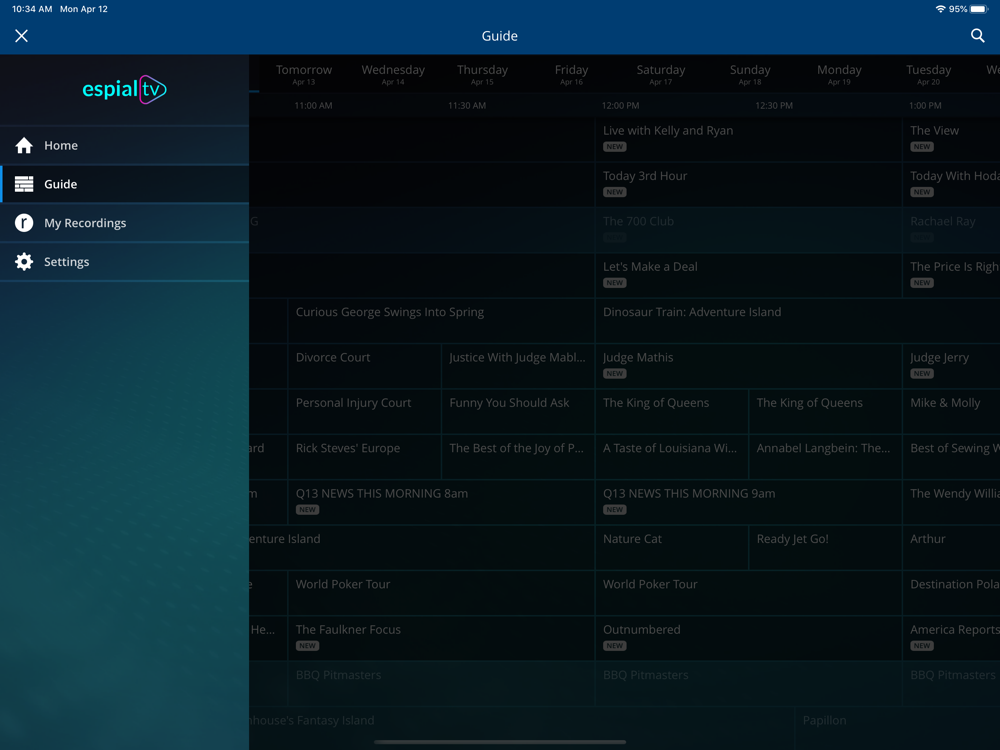Screen dimensions: 1000x750
Task: Select The Best of the Joy of P...
Action: 518,457
